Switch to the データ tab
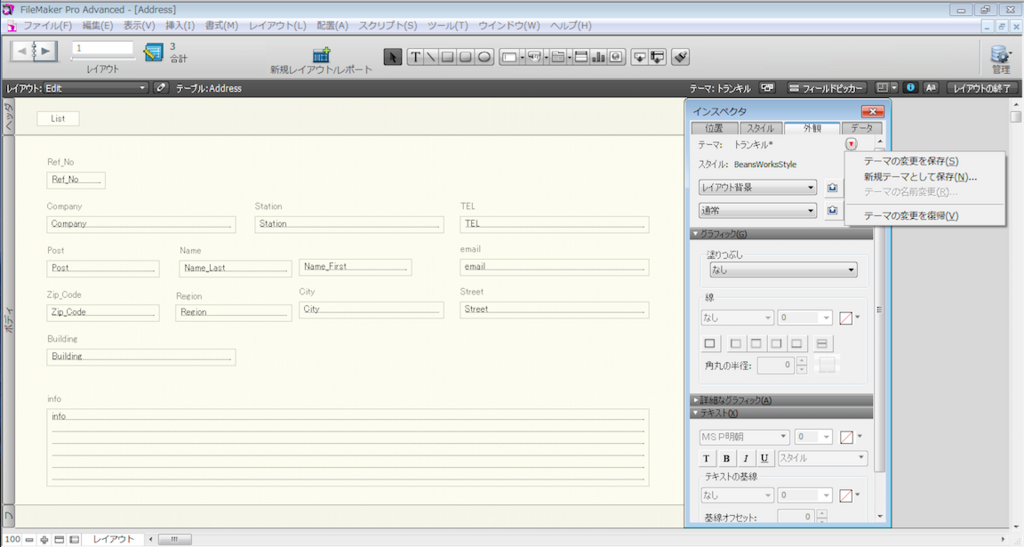 (862, 128)
